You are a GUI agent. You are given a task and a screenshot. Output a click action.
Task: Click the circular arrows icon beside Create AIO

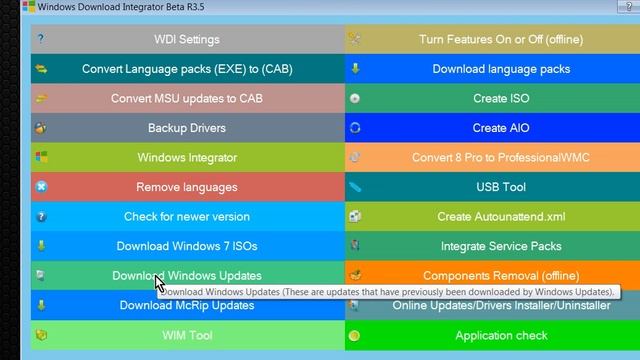(355, 128)
